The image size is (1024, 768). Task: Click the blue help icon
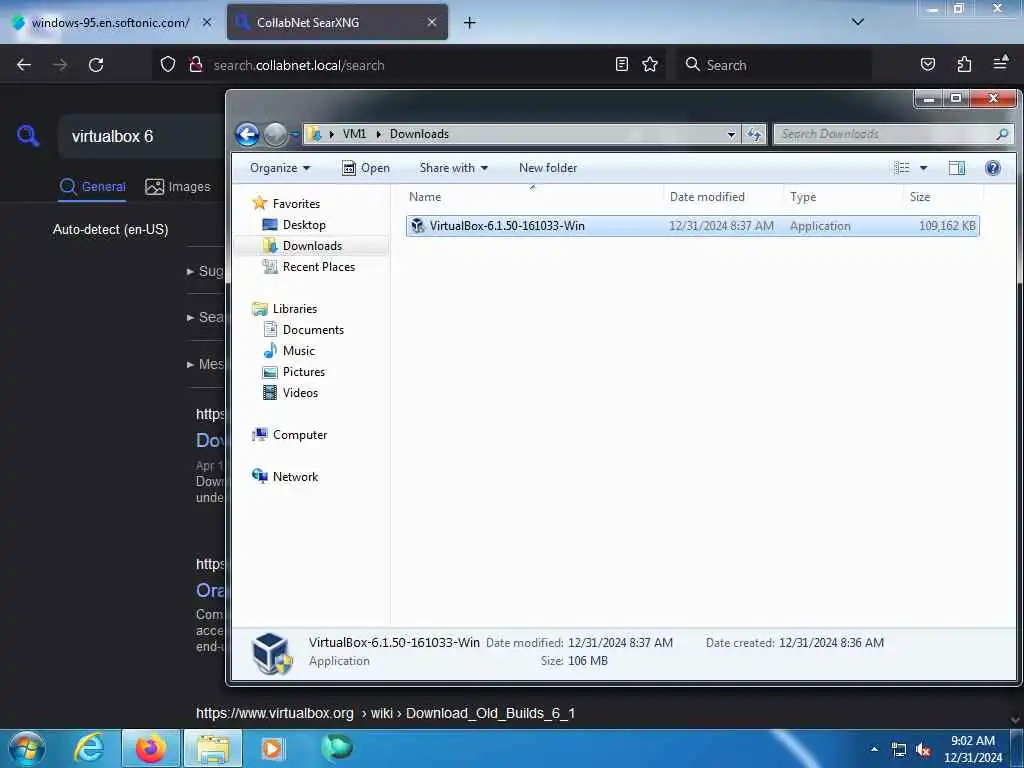pyautogui.click(x=993, y=168)
